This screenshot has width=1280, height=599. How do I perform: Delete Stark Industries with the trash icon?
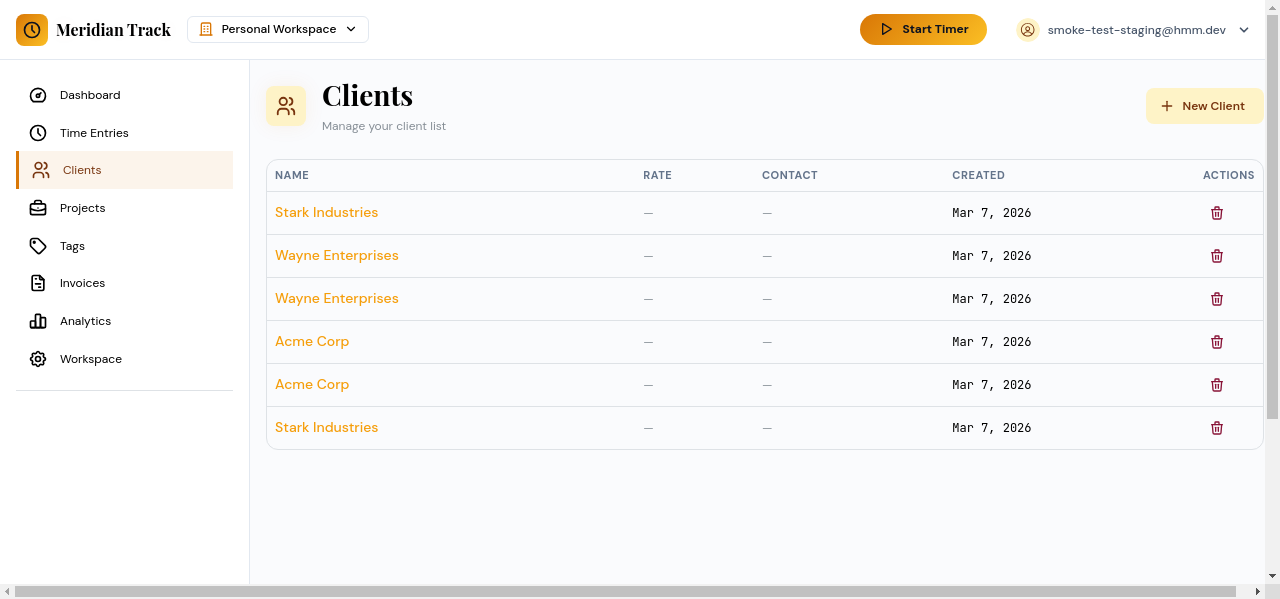(x=1217, y=212)
